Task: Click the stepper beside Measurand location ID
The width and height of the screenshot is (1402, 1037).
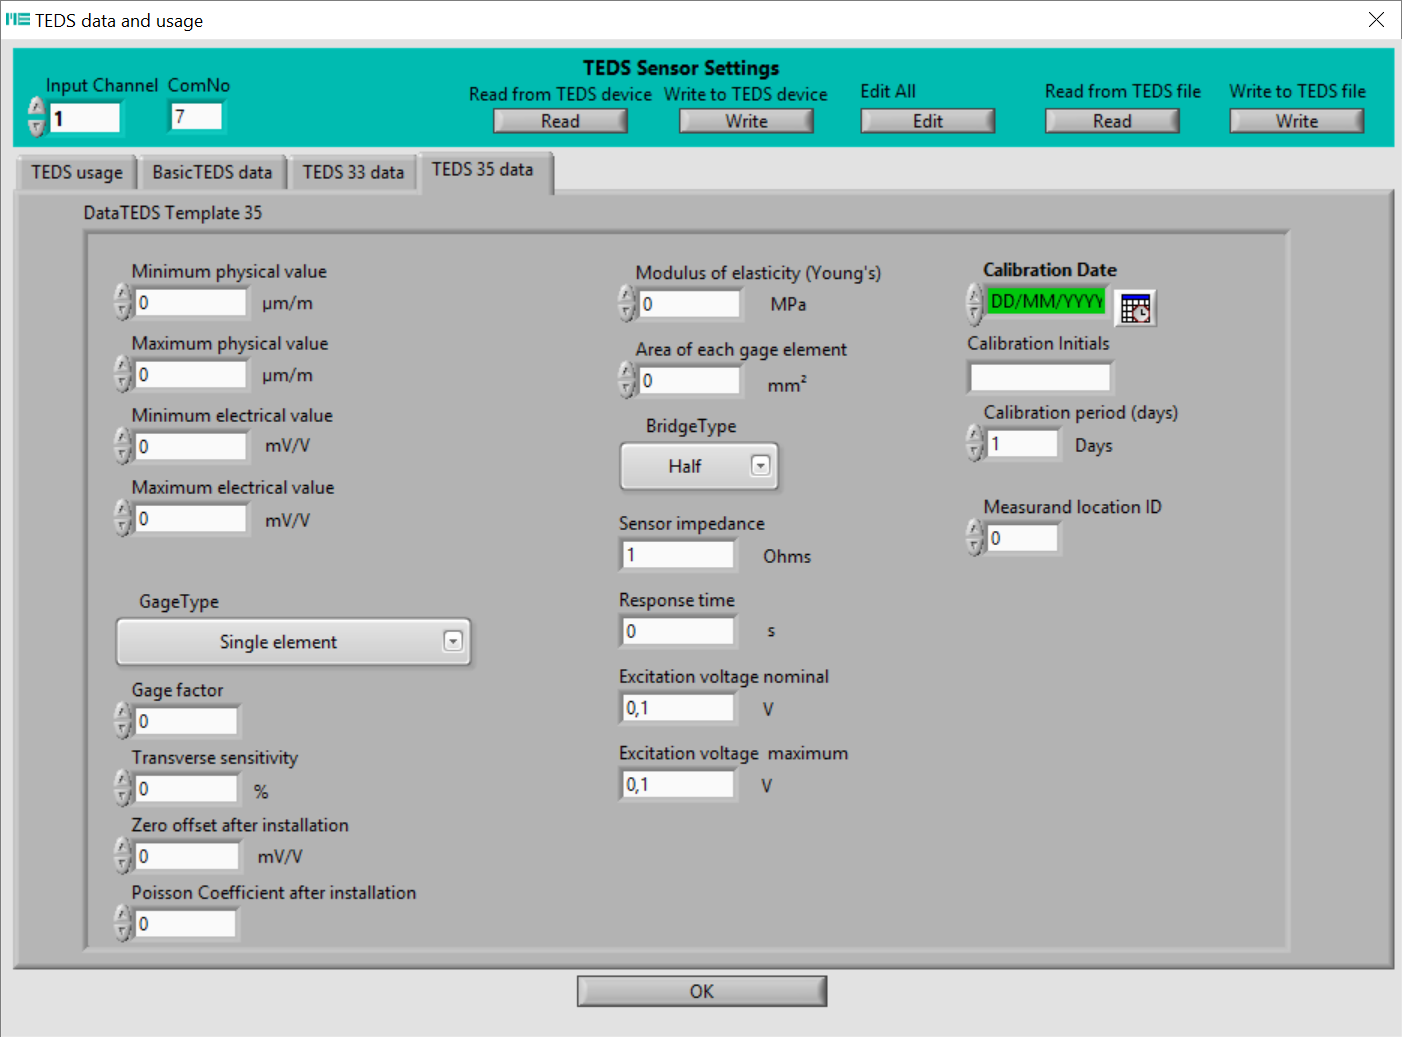Action: 975,538
